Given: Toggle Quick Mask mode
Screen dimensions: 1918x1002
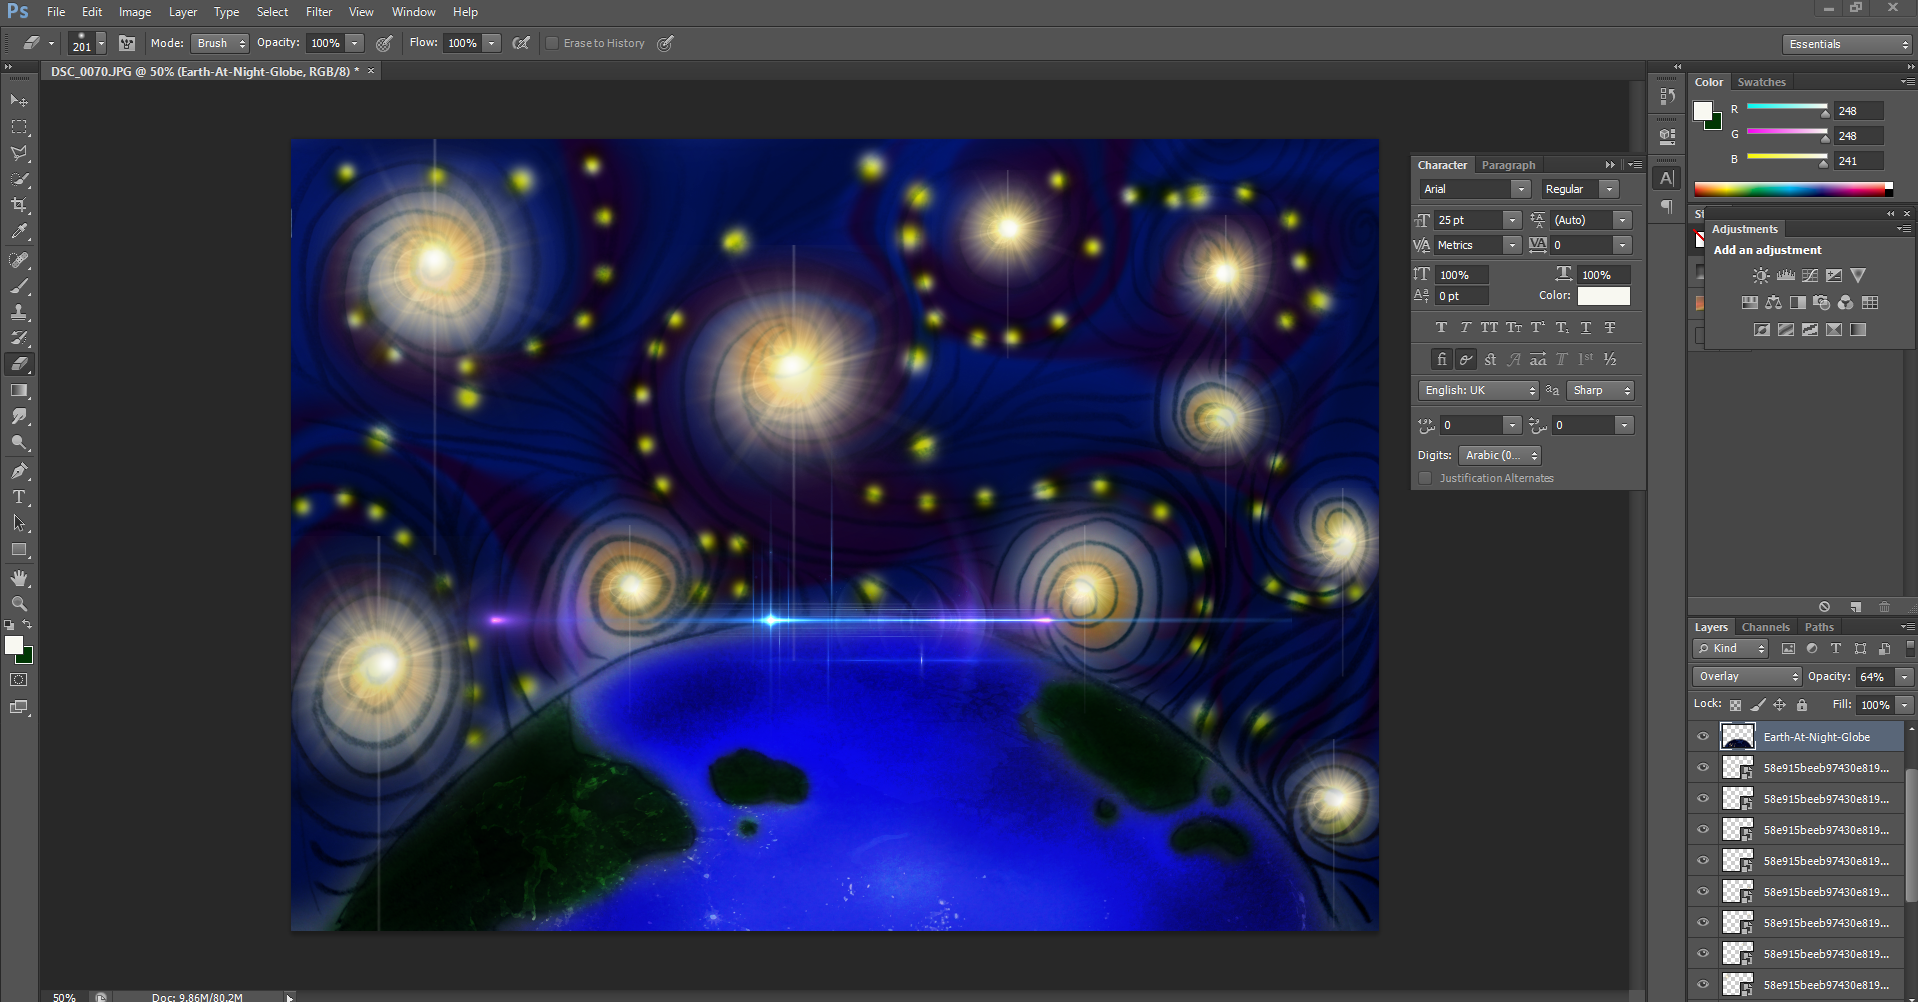Looking at the screenshot, I should [x=19, y=680].
